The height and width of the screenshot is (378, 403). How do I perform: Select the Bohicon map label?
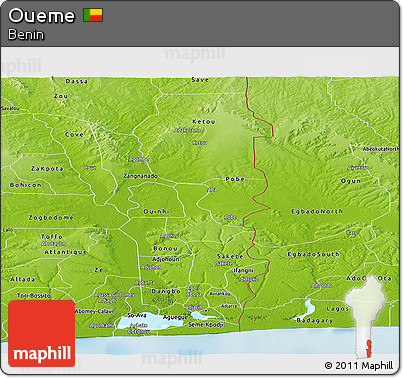26,185
